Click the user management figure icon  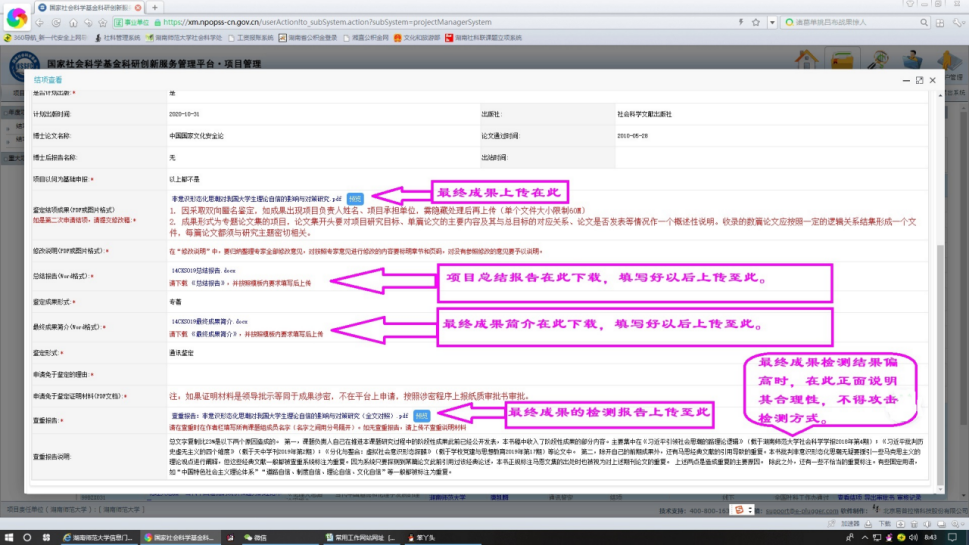coord(949,61)
